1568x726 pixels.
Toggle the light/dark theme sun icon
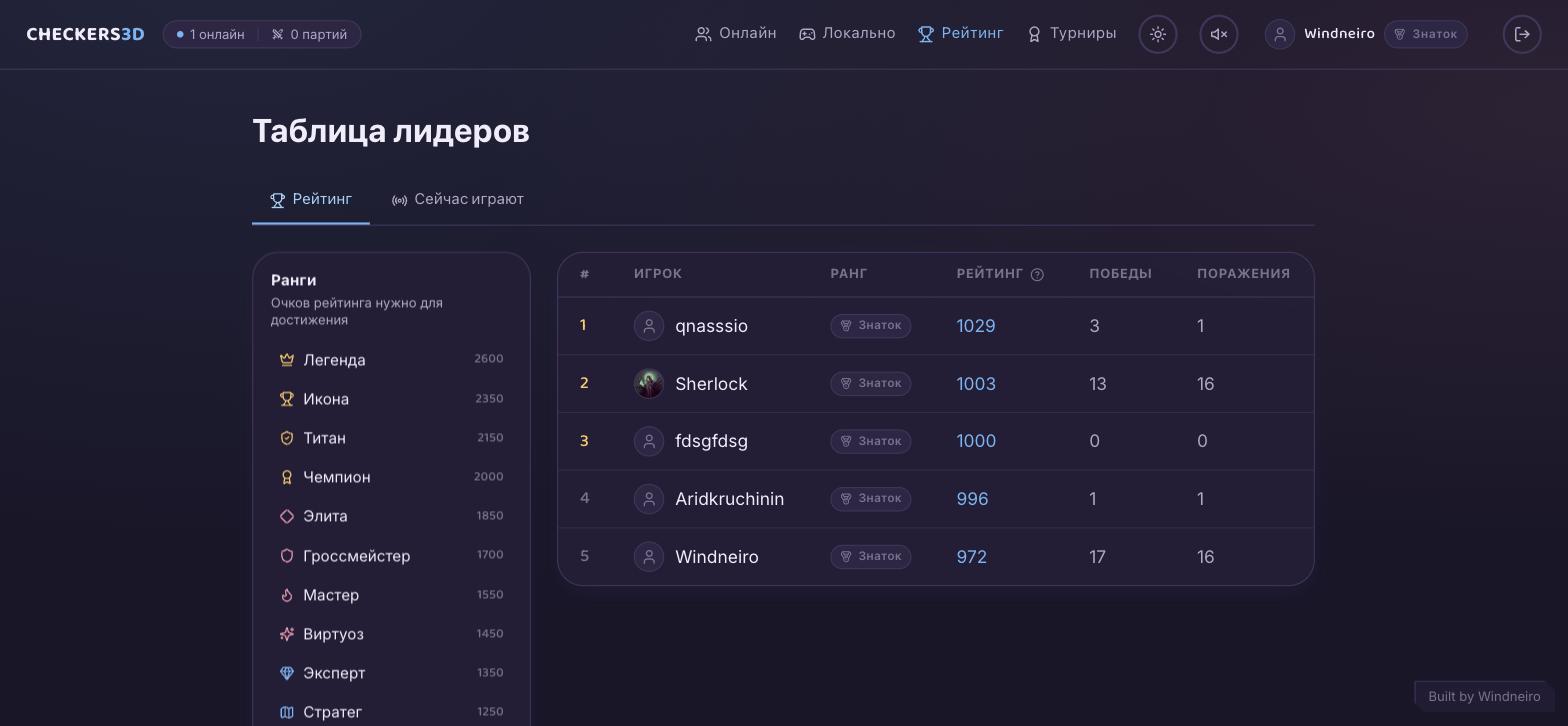click(1158, 34)
